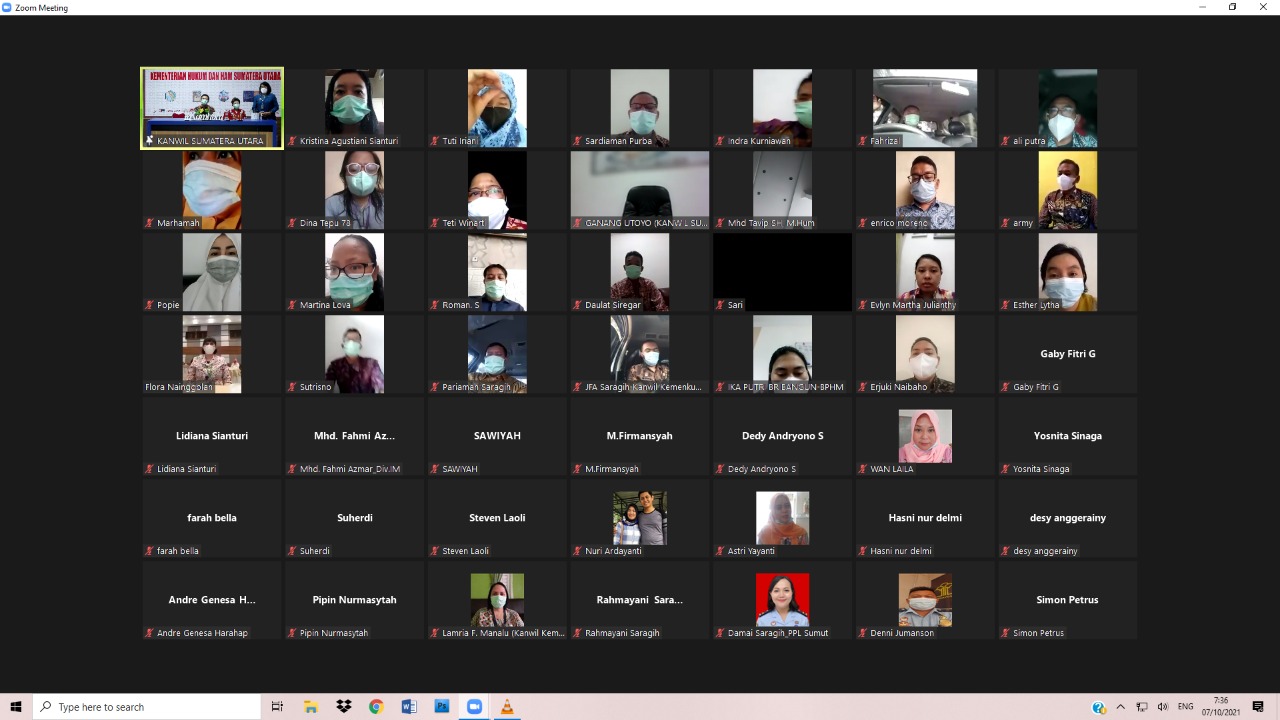Select Erjuki Naibaho's video tile

(925, 354)
